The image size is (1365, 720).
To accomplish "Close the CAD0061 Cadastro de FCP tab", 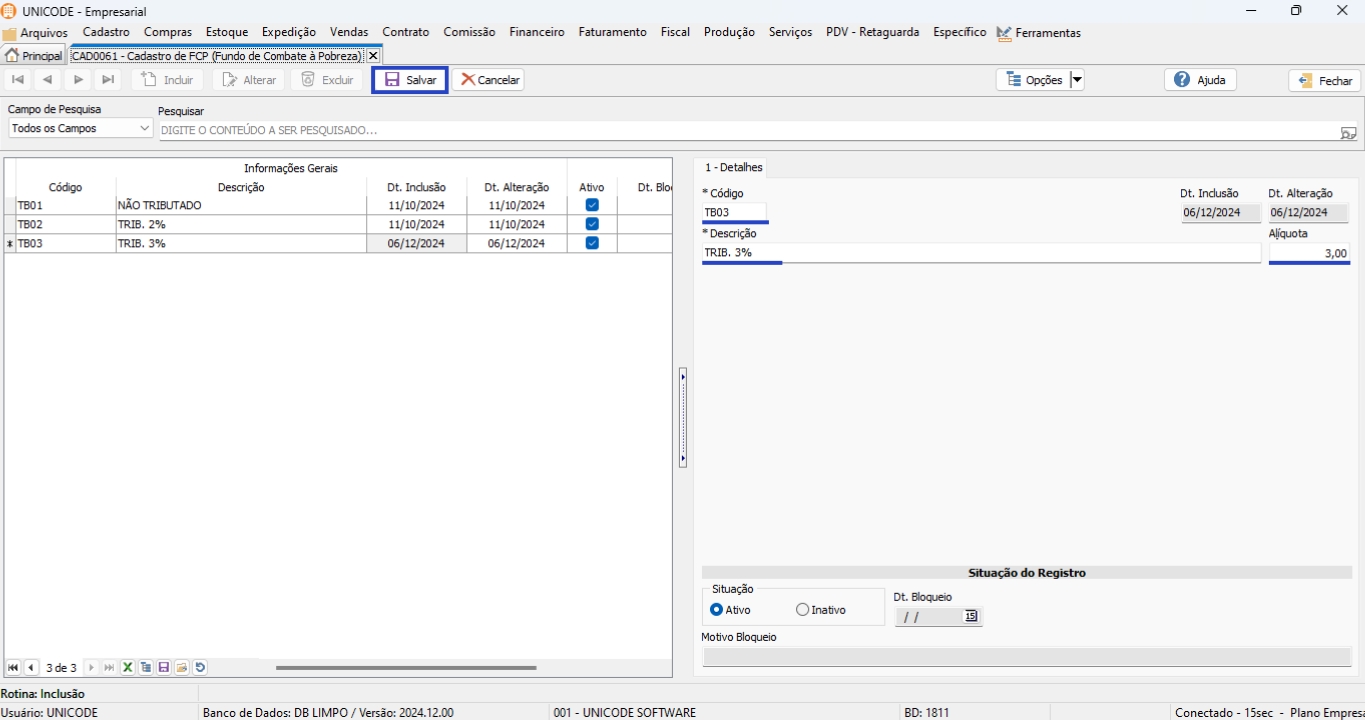I will 373,56.
